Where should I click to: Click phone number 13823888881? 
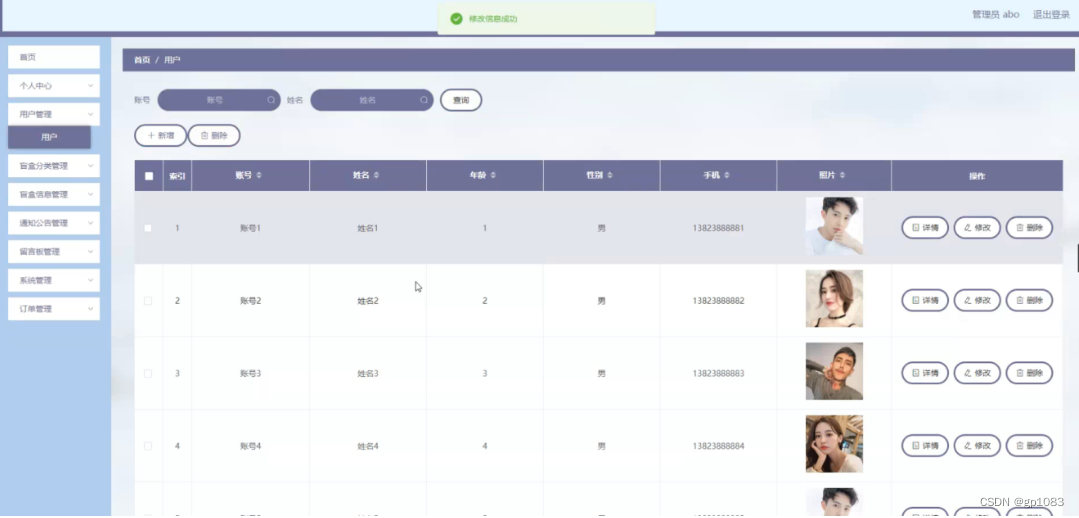point(718,228)
